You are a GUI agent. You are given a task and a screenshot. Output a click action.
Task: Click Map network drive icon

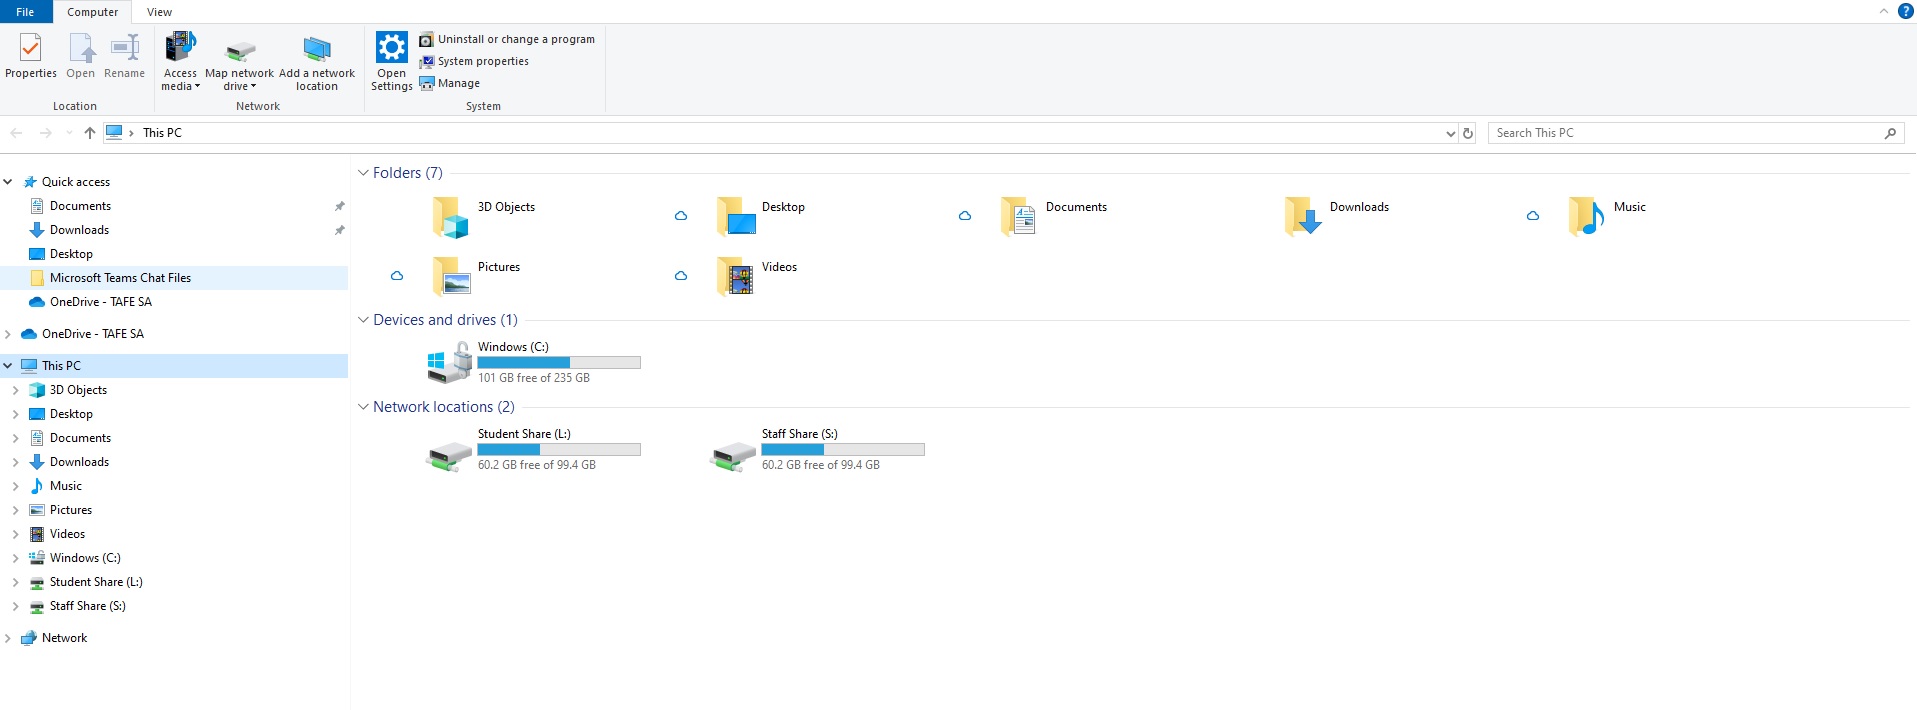point(240,50)
